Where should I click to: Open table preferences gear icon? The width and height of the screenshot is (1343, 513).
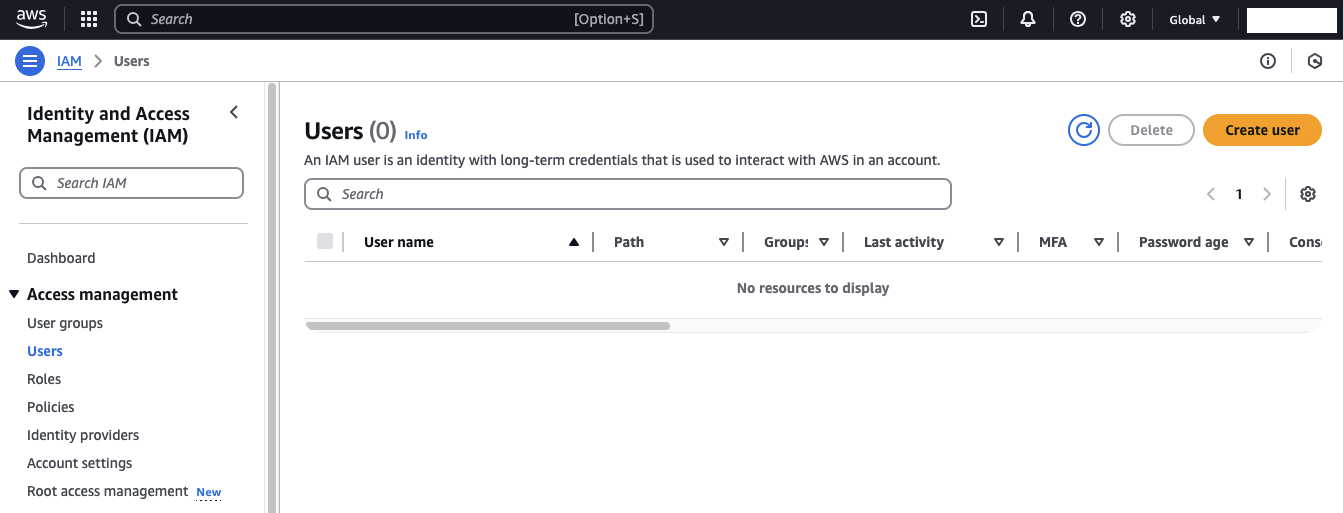click(1307, 194)
